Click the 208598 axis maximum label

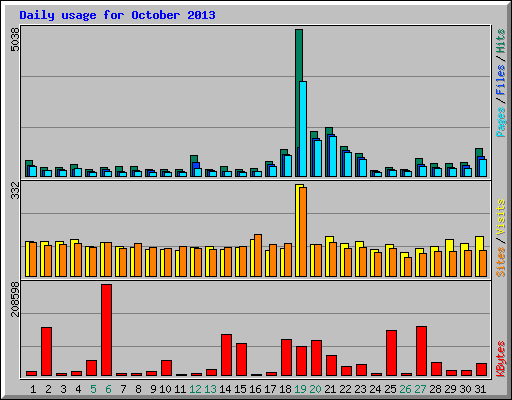(15, 299)
